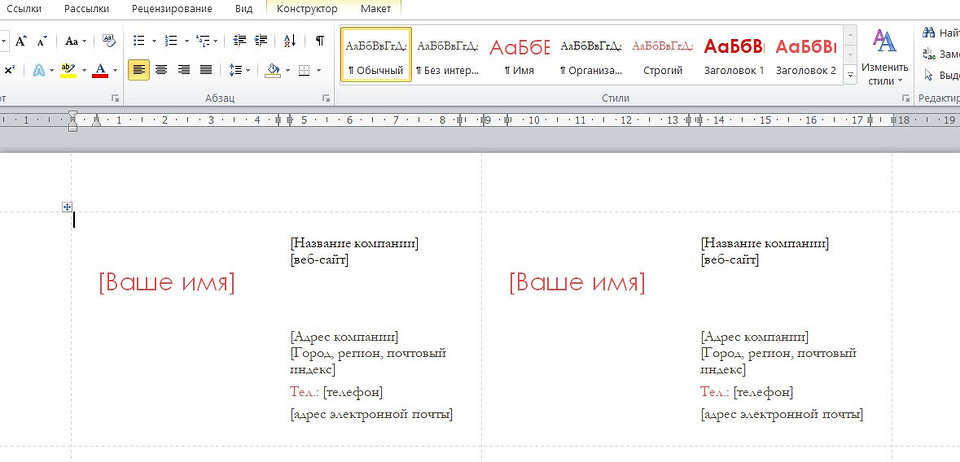Expand the styles gallery list
The image size is (960, 462).
click(850, 76)
